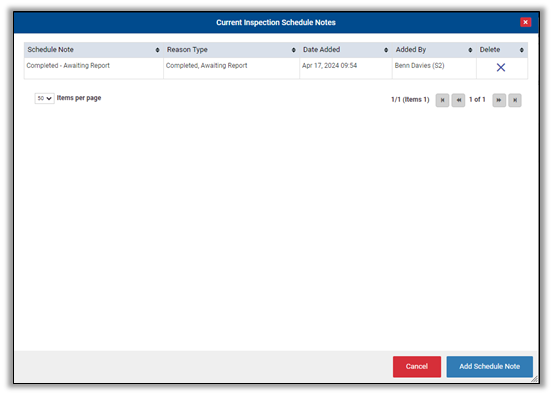Click the Cancel button
552x394 pixels.
[x=417, y=367]
